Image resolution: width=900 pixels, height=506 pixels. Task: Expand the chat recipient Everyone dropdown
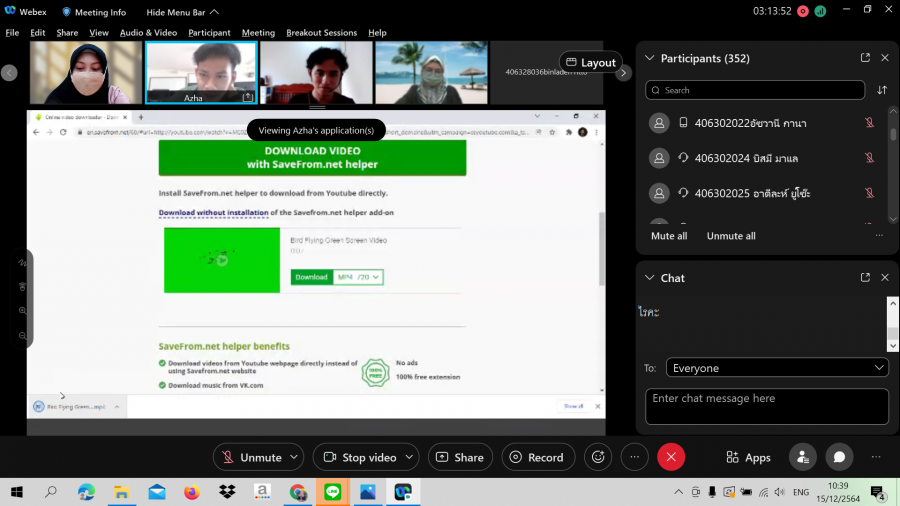[776, 368]
